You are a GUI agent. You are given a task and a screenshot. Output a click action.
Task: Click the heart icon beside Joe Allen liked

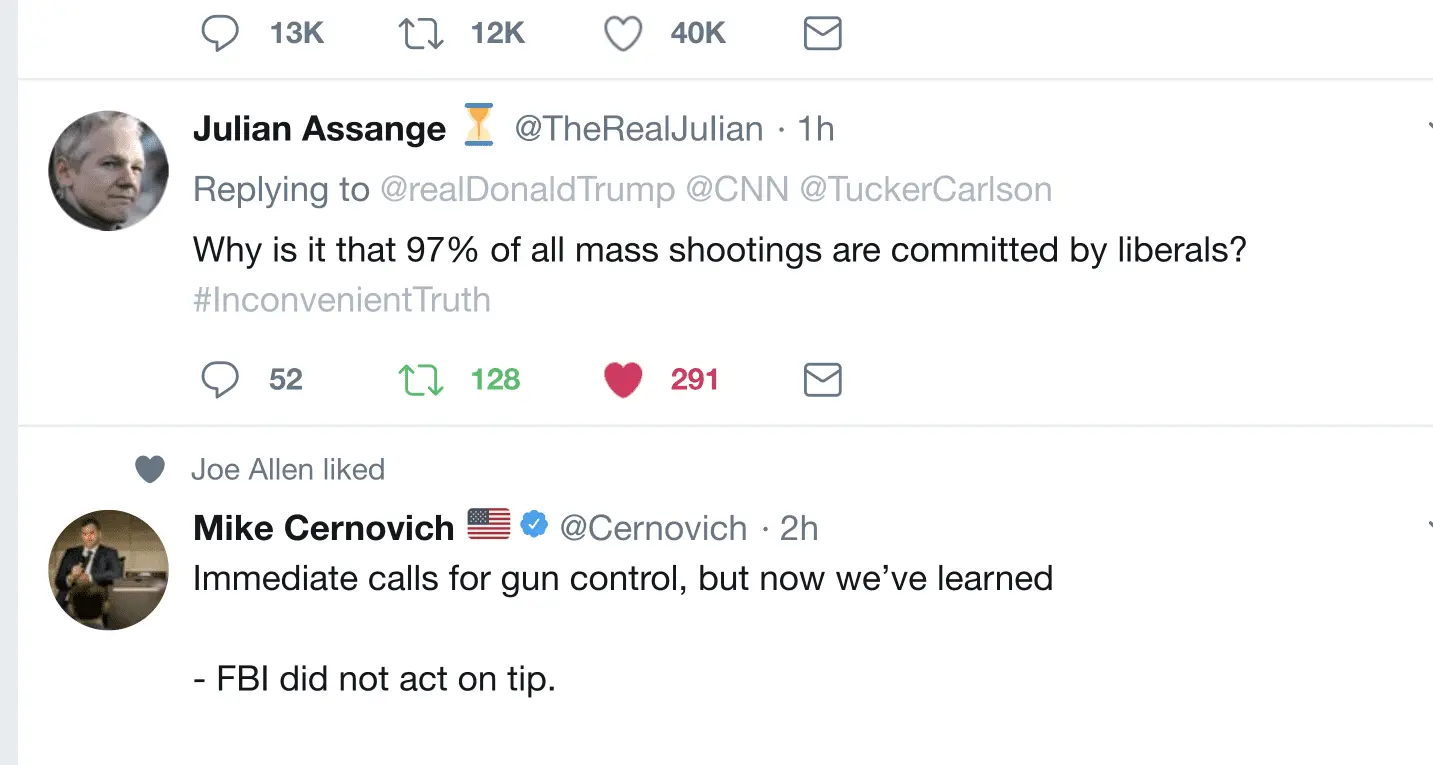tap(149, 469)
